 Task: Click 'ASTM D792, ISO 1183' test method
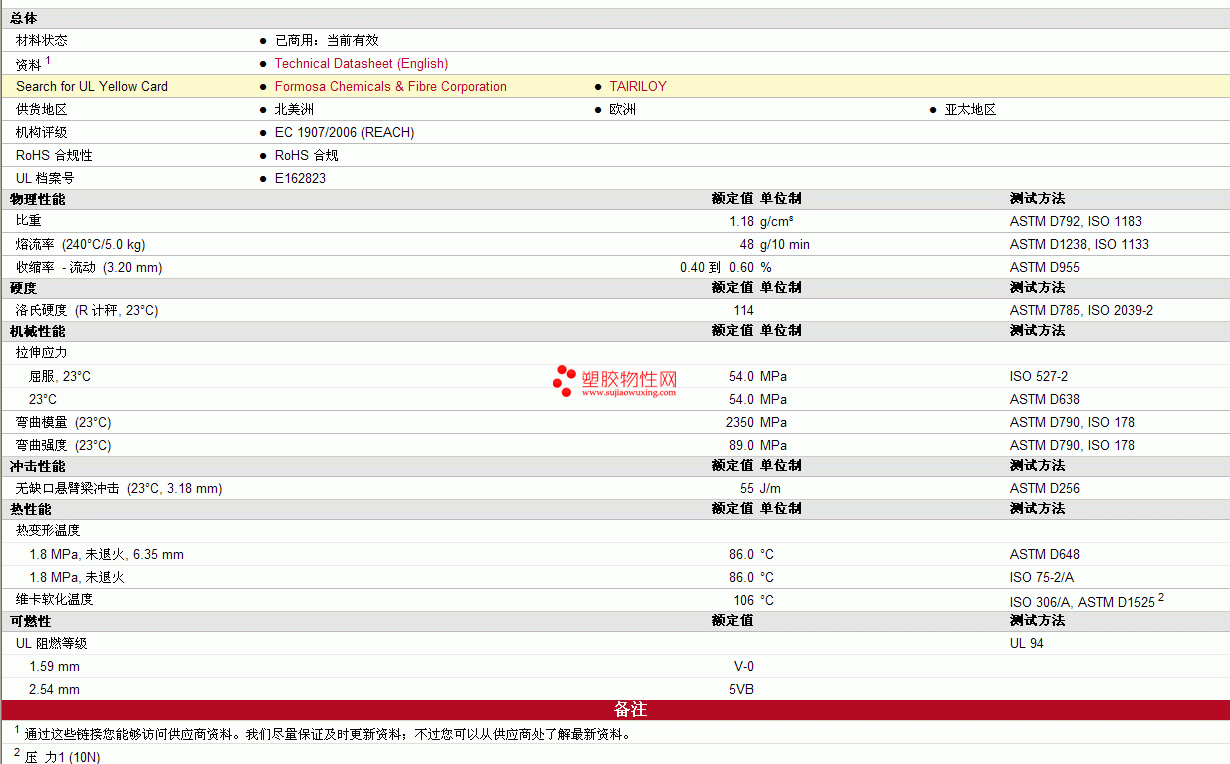1076,221
